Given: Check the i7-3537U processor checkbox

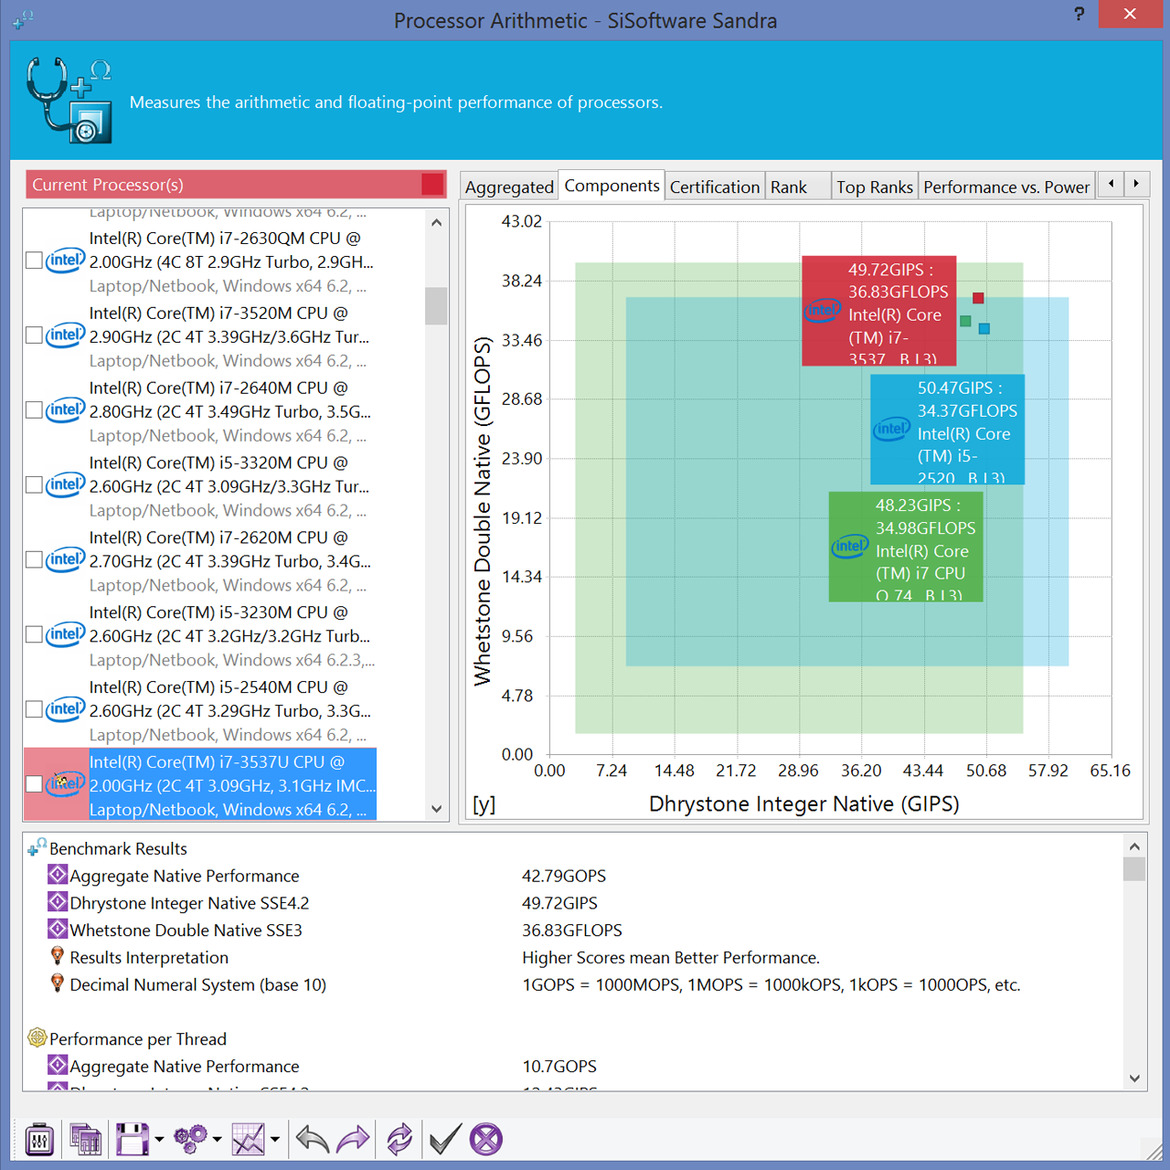Looking at the screenshot, I should click(34, 783).
